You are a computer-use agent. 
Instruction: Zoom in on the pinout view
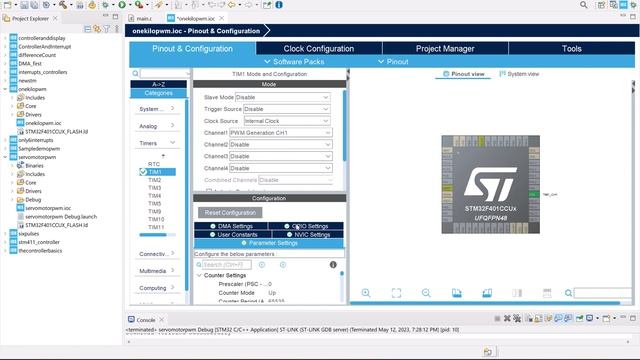tap(366, 293)
